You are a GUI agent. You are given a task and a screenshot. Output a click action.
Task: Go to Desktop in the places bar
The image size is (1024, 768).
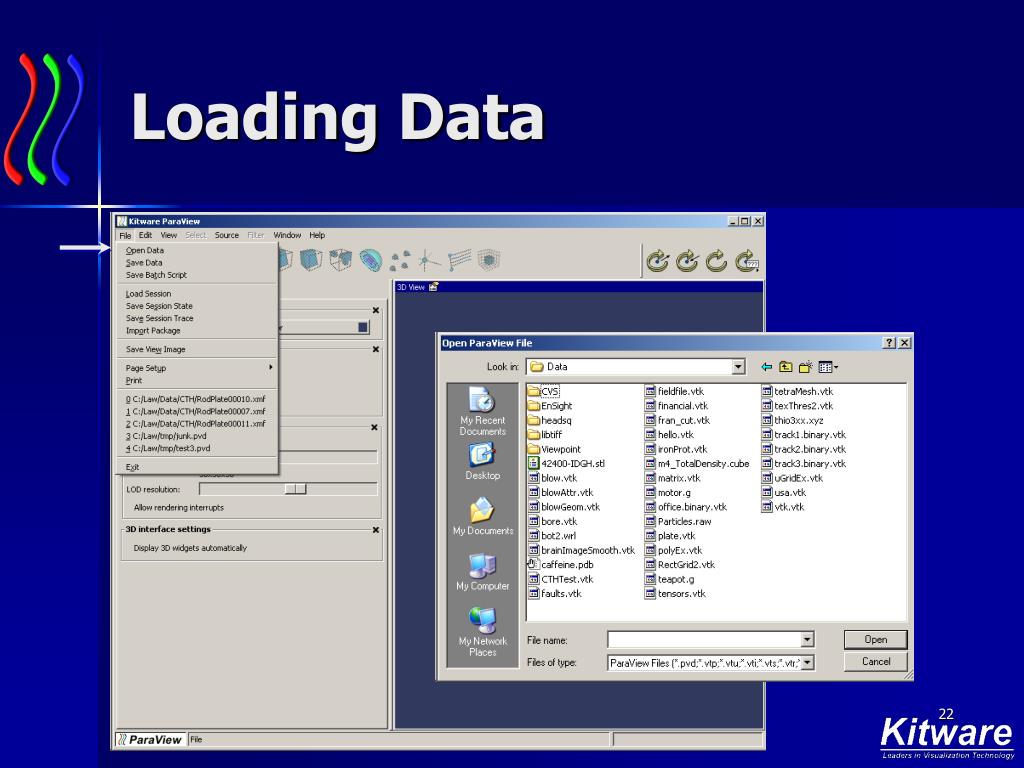pos(482,462)
